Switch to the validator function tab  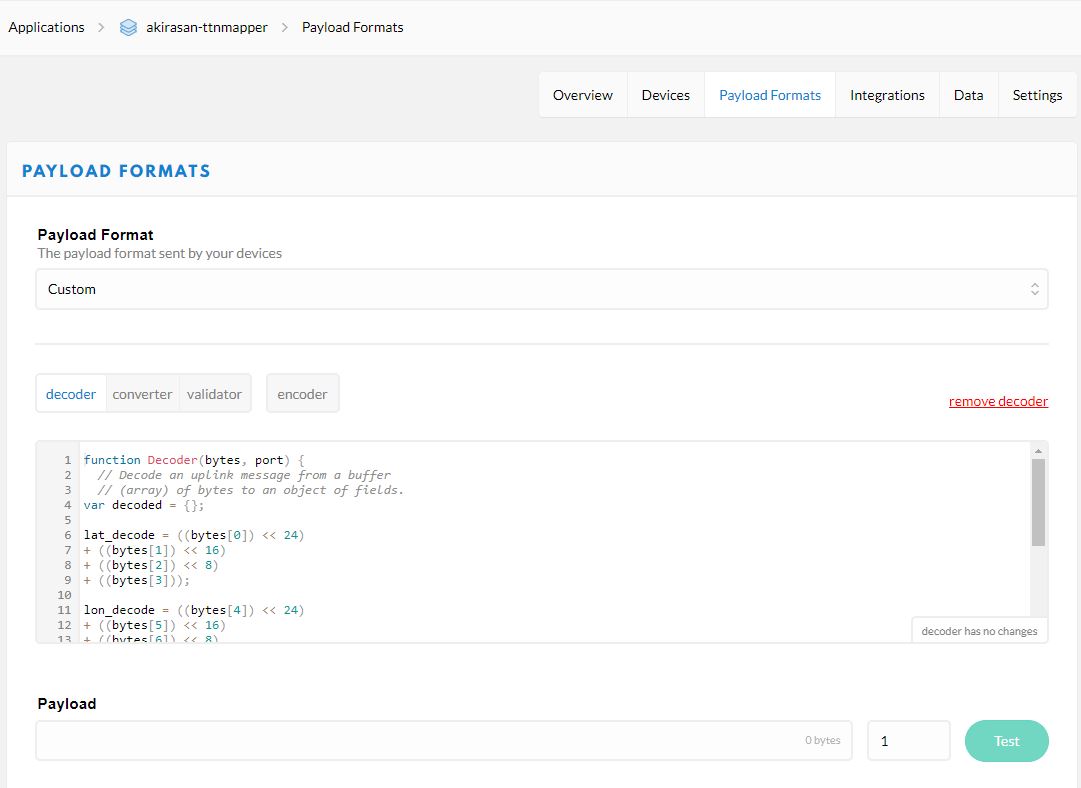[214, 394]
